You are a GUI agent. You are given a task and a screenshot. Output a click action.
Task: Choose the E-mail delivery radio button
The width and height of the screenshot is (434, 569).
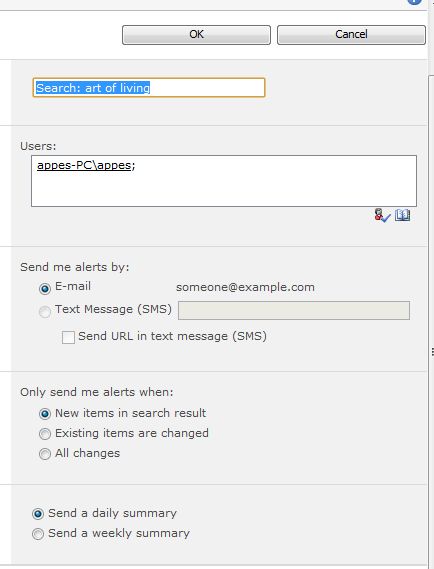coord(45,289)
